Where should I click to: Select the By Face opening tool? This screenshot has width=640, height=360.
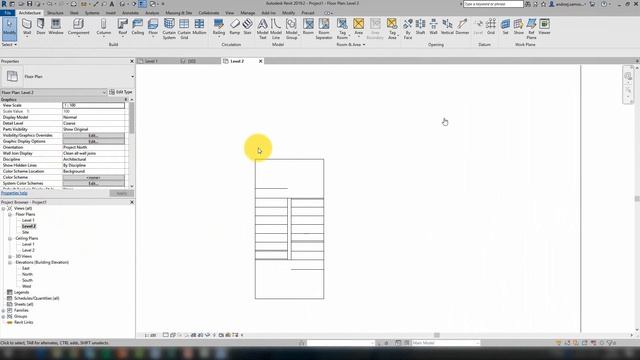(407, 29)
